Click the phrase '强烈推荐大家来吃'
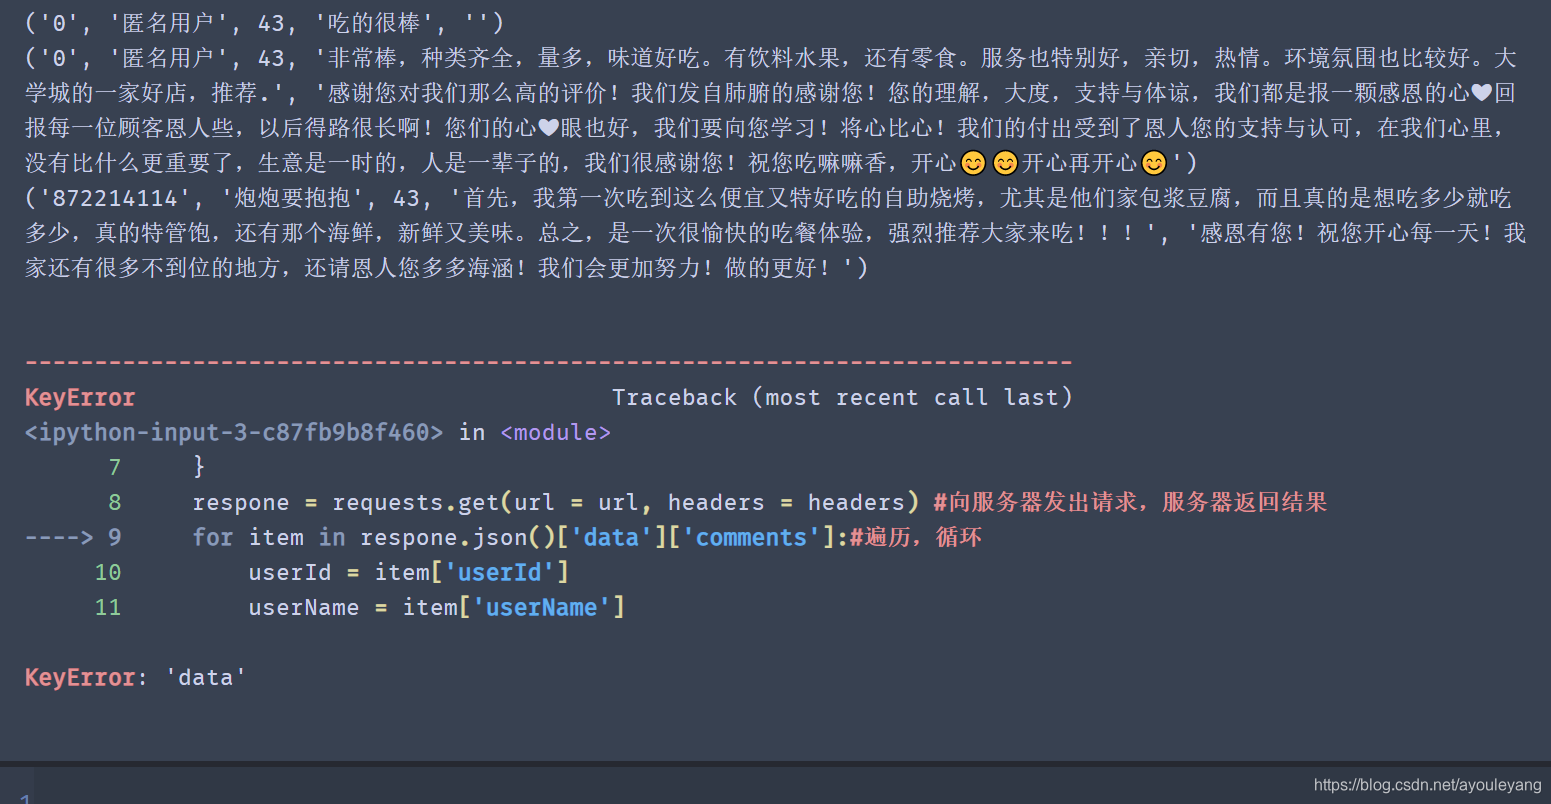Screen dimensions: 1551x804 coord(982,233)
